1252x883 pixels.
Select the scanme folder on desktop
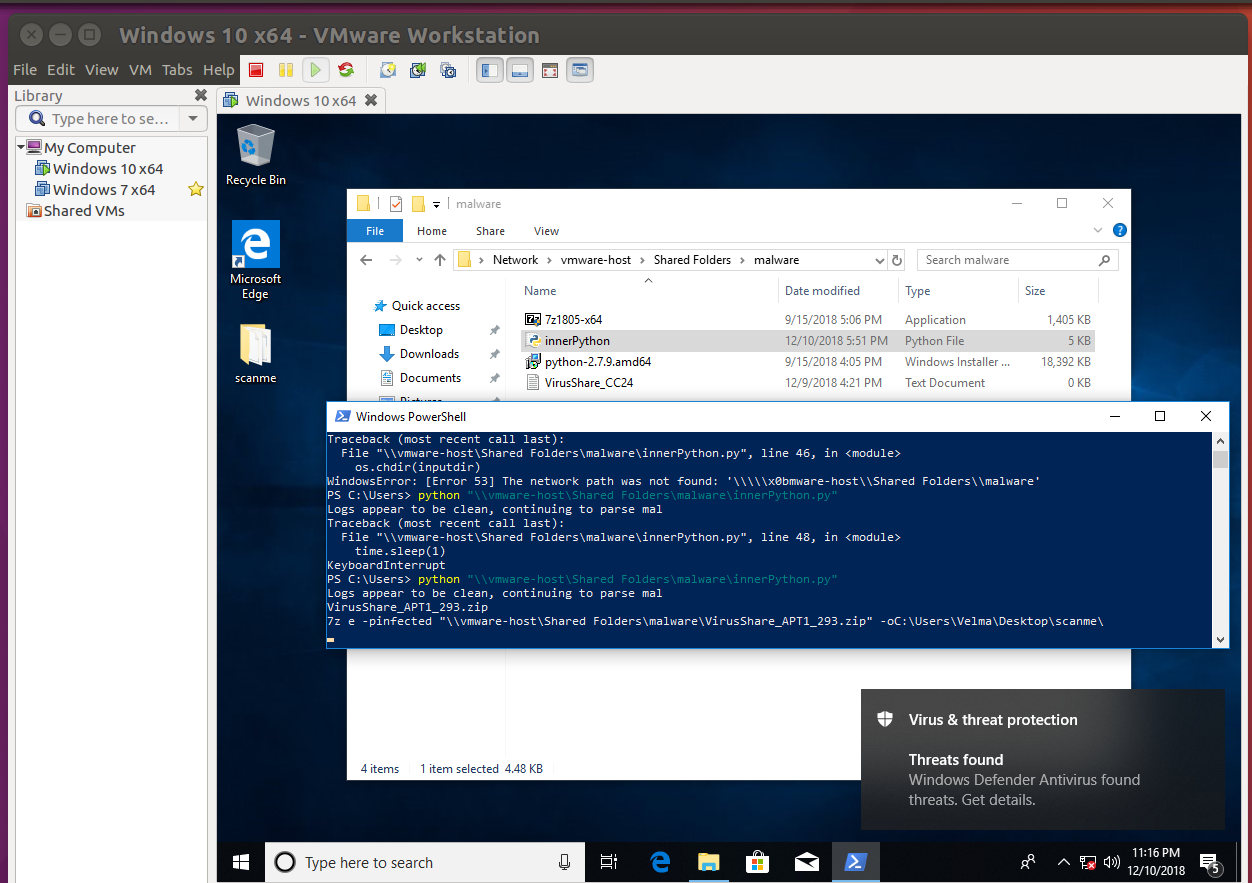point(255,353)
